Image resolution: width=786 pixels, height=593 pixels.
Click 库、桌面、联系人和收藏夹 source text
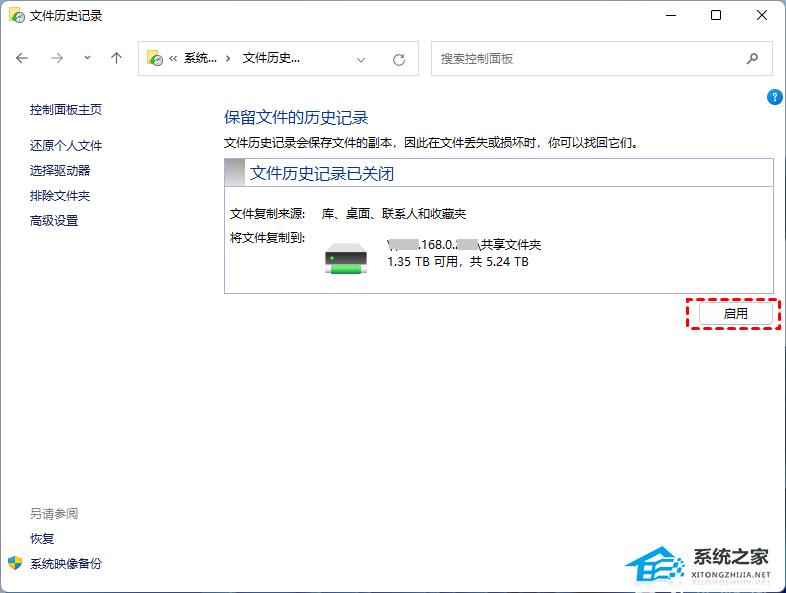394,214
